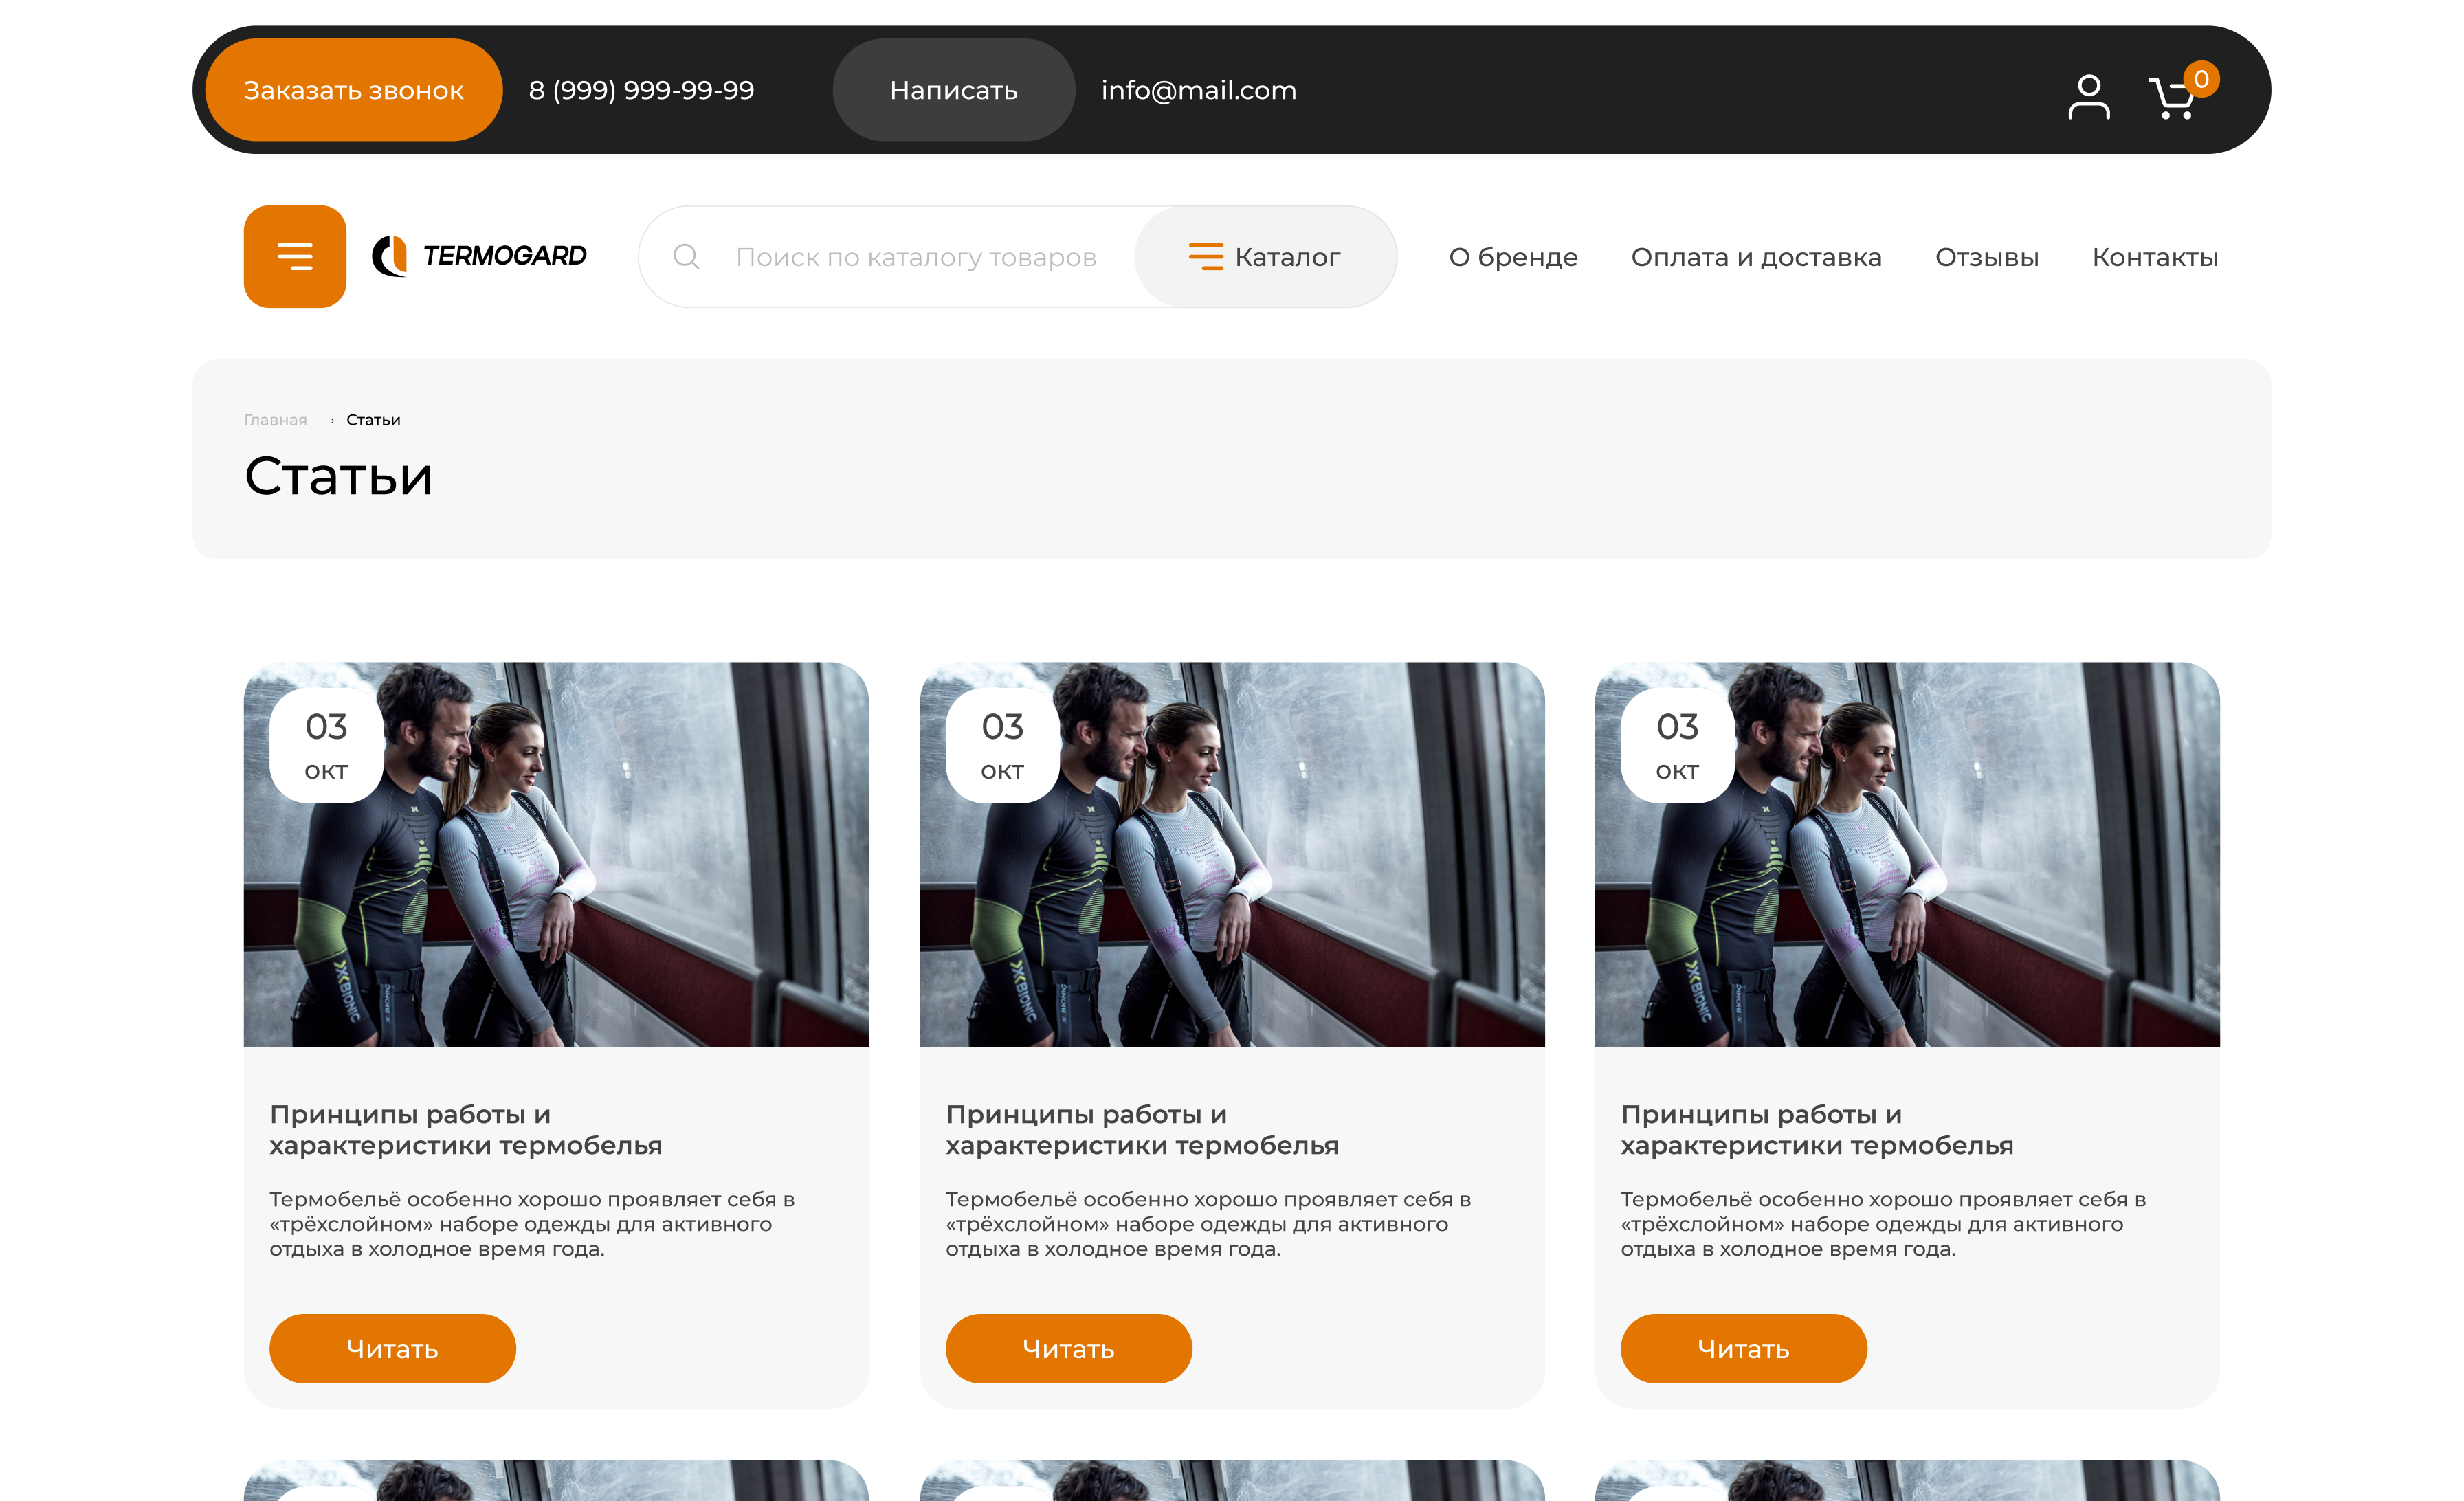Click the cart item count badge
The height and width of the screenshot is (1501, 2464).
tap(2201, 79)
